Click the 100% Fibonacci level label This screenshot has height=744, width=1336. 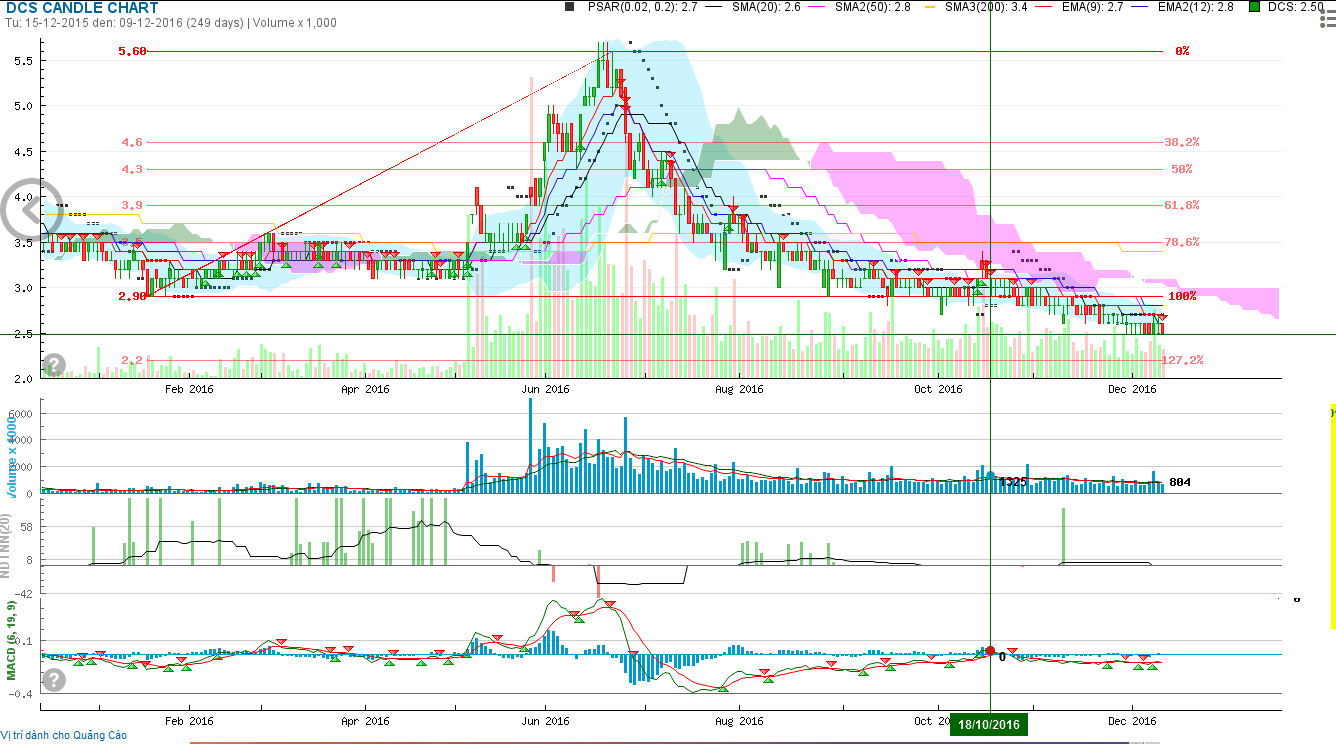tap(1182, 297)
